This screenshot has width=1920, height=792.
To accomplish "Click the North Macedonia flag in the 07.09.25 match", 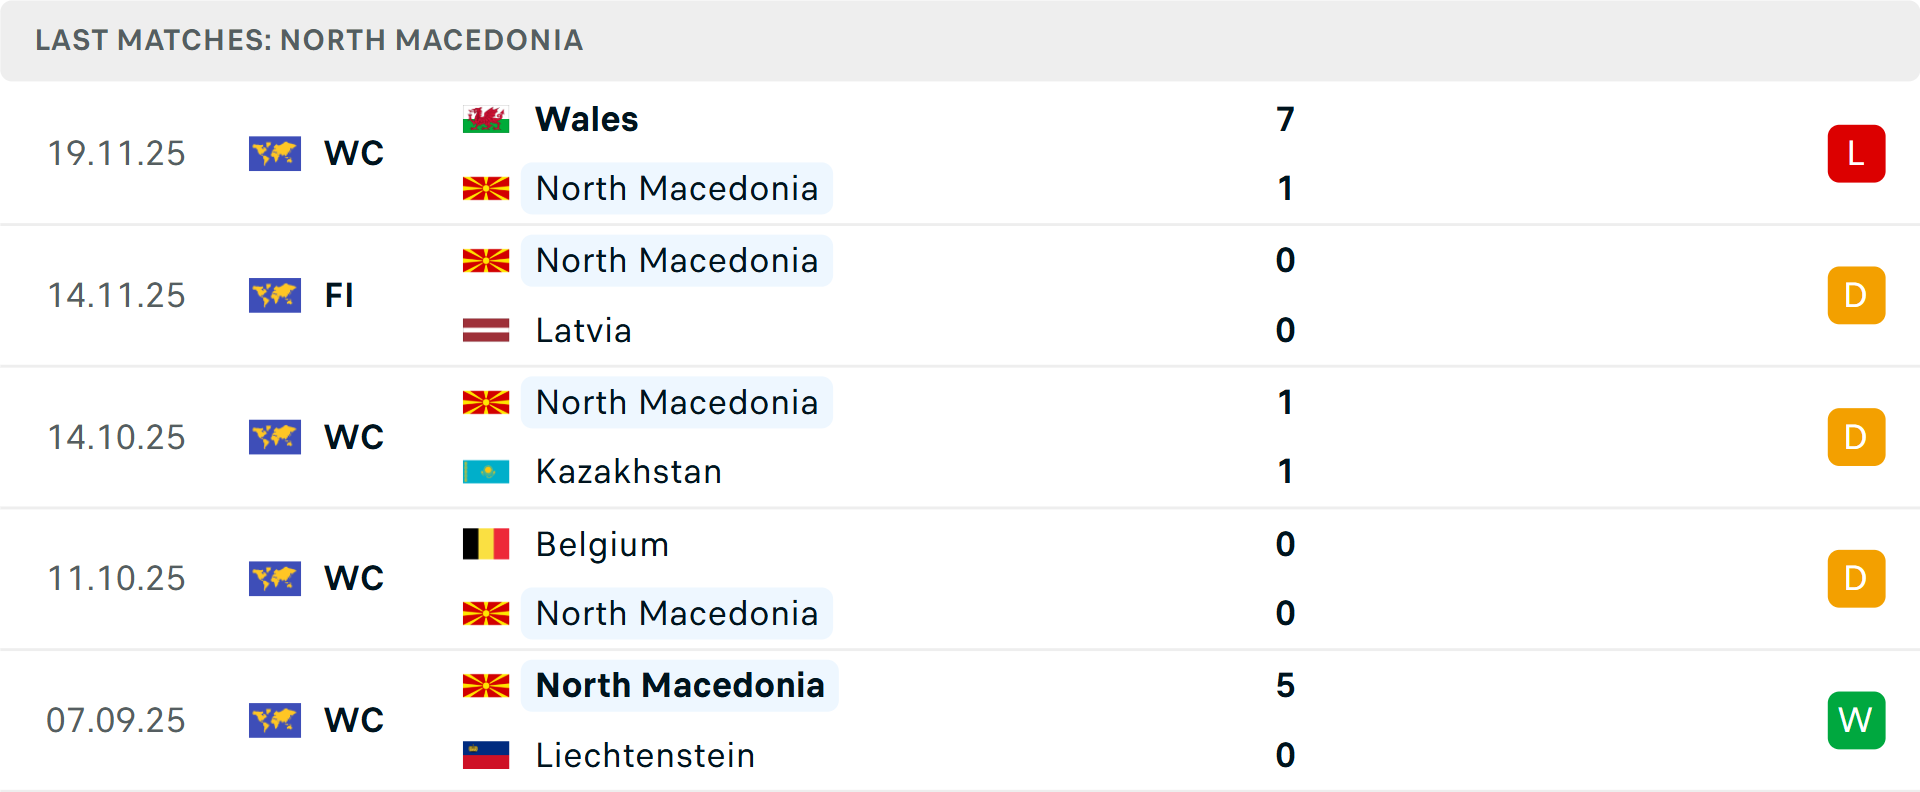I will [x=487, y=685].
